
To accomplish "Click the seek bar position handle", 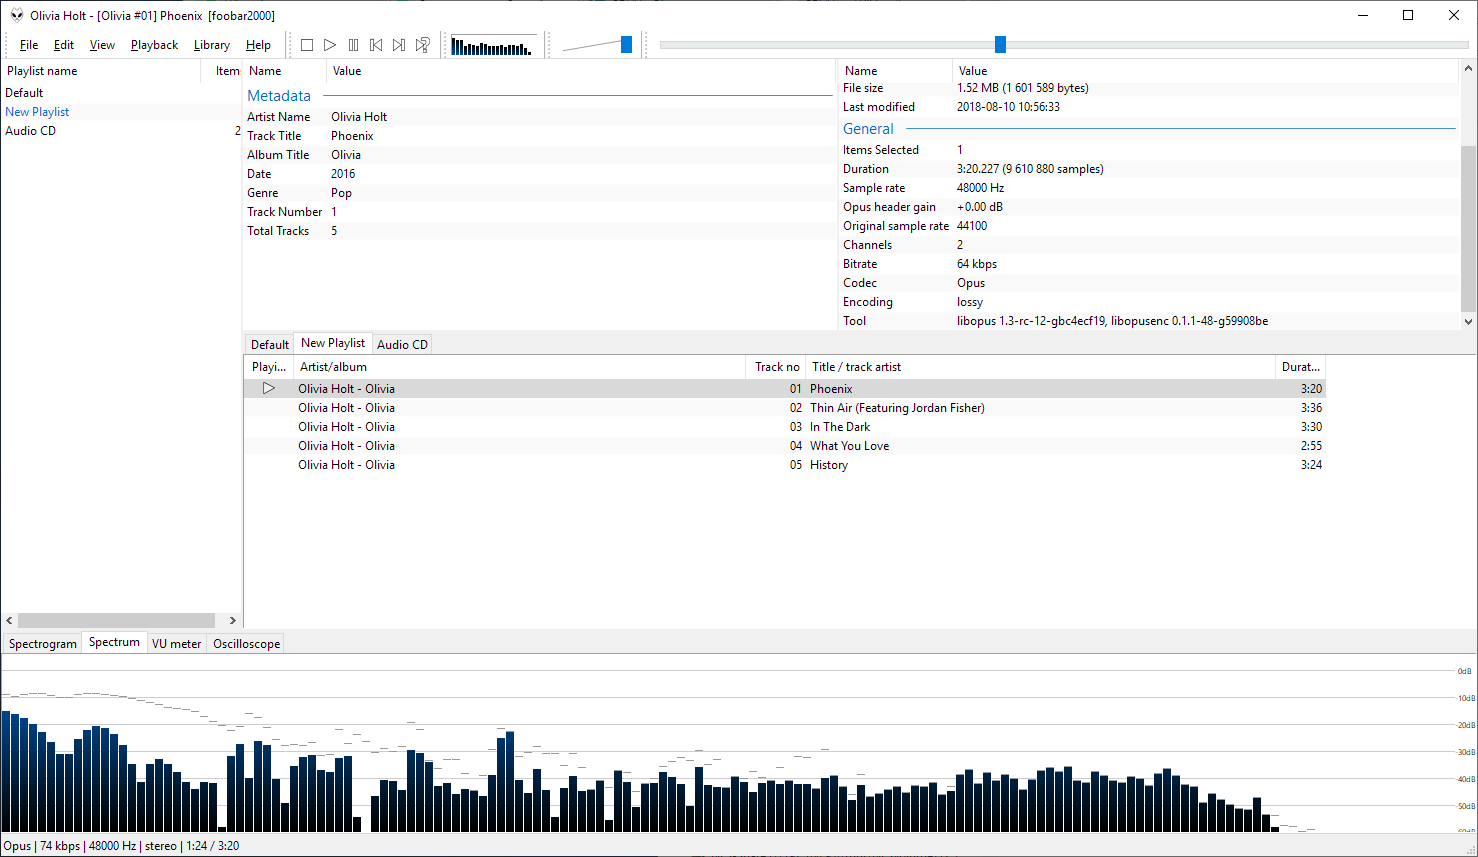I will tap(1000, 45).
